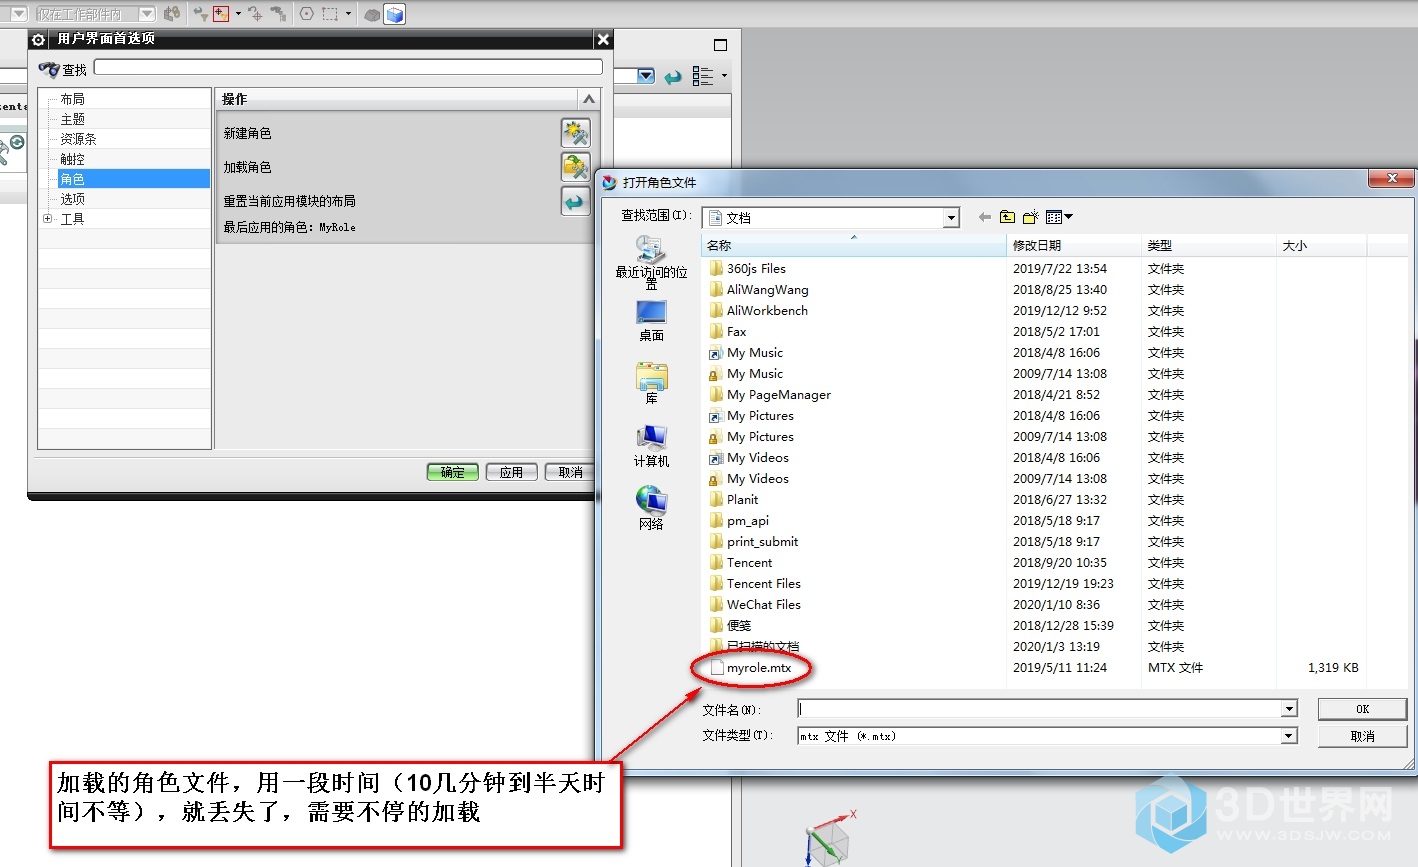Click the binoculars 查找 search icon

[x=49, y=69]
